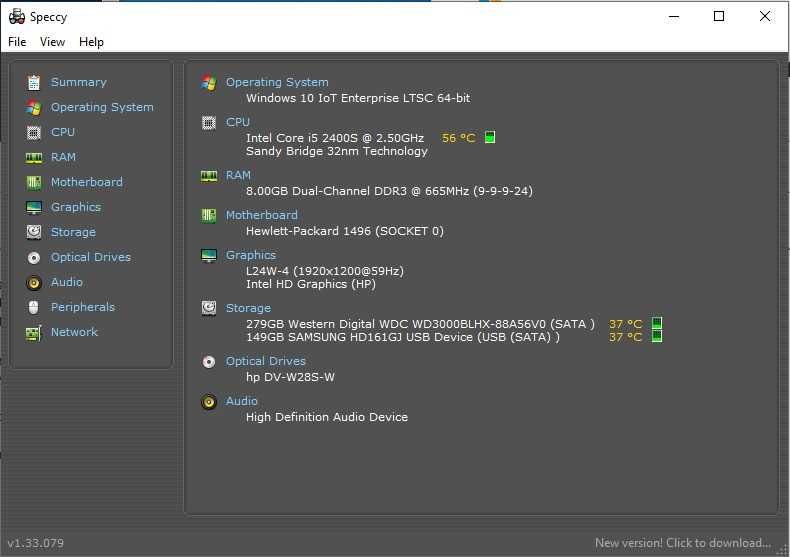Click the Optical Drives disc icon in summary pane

click(209, 362)
